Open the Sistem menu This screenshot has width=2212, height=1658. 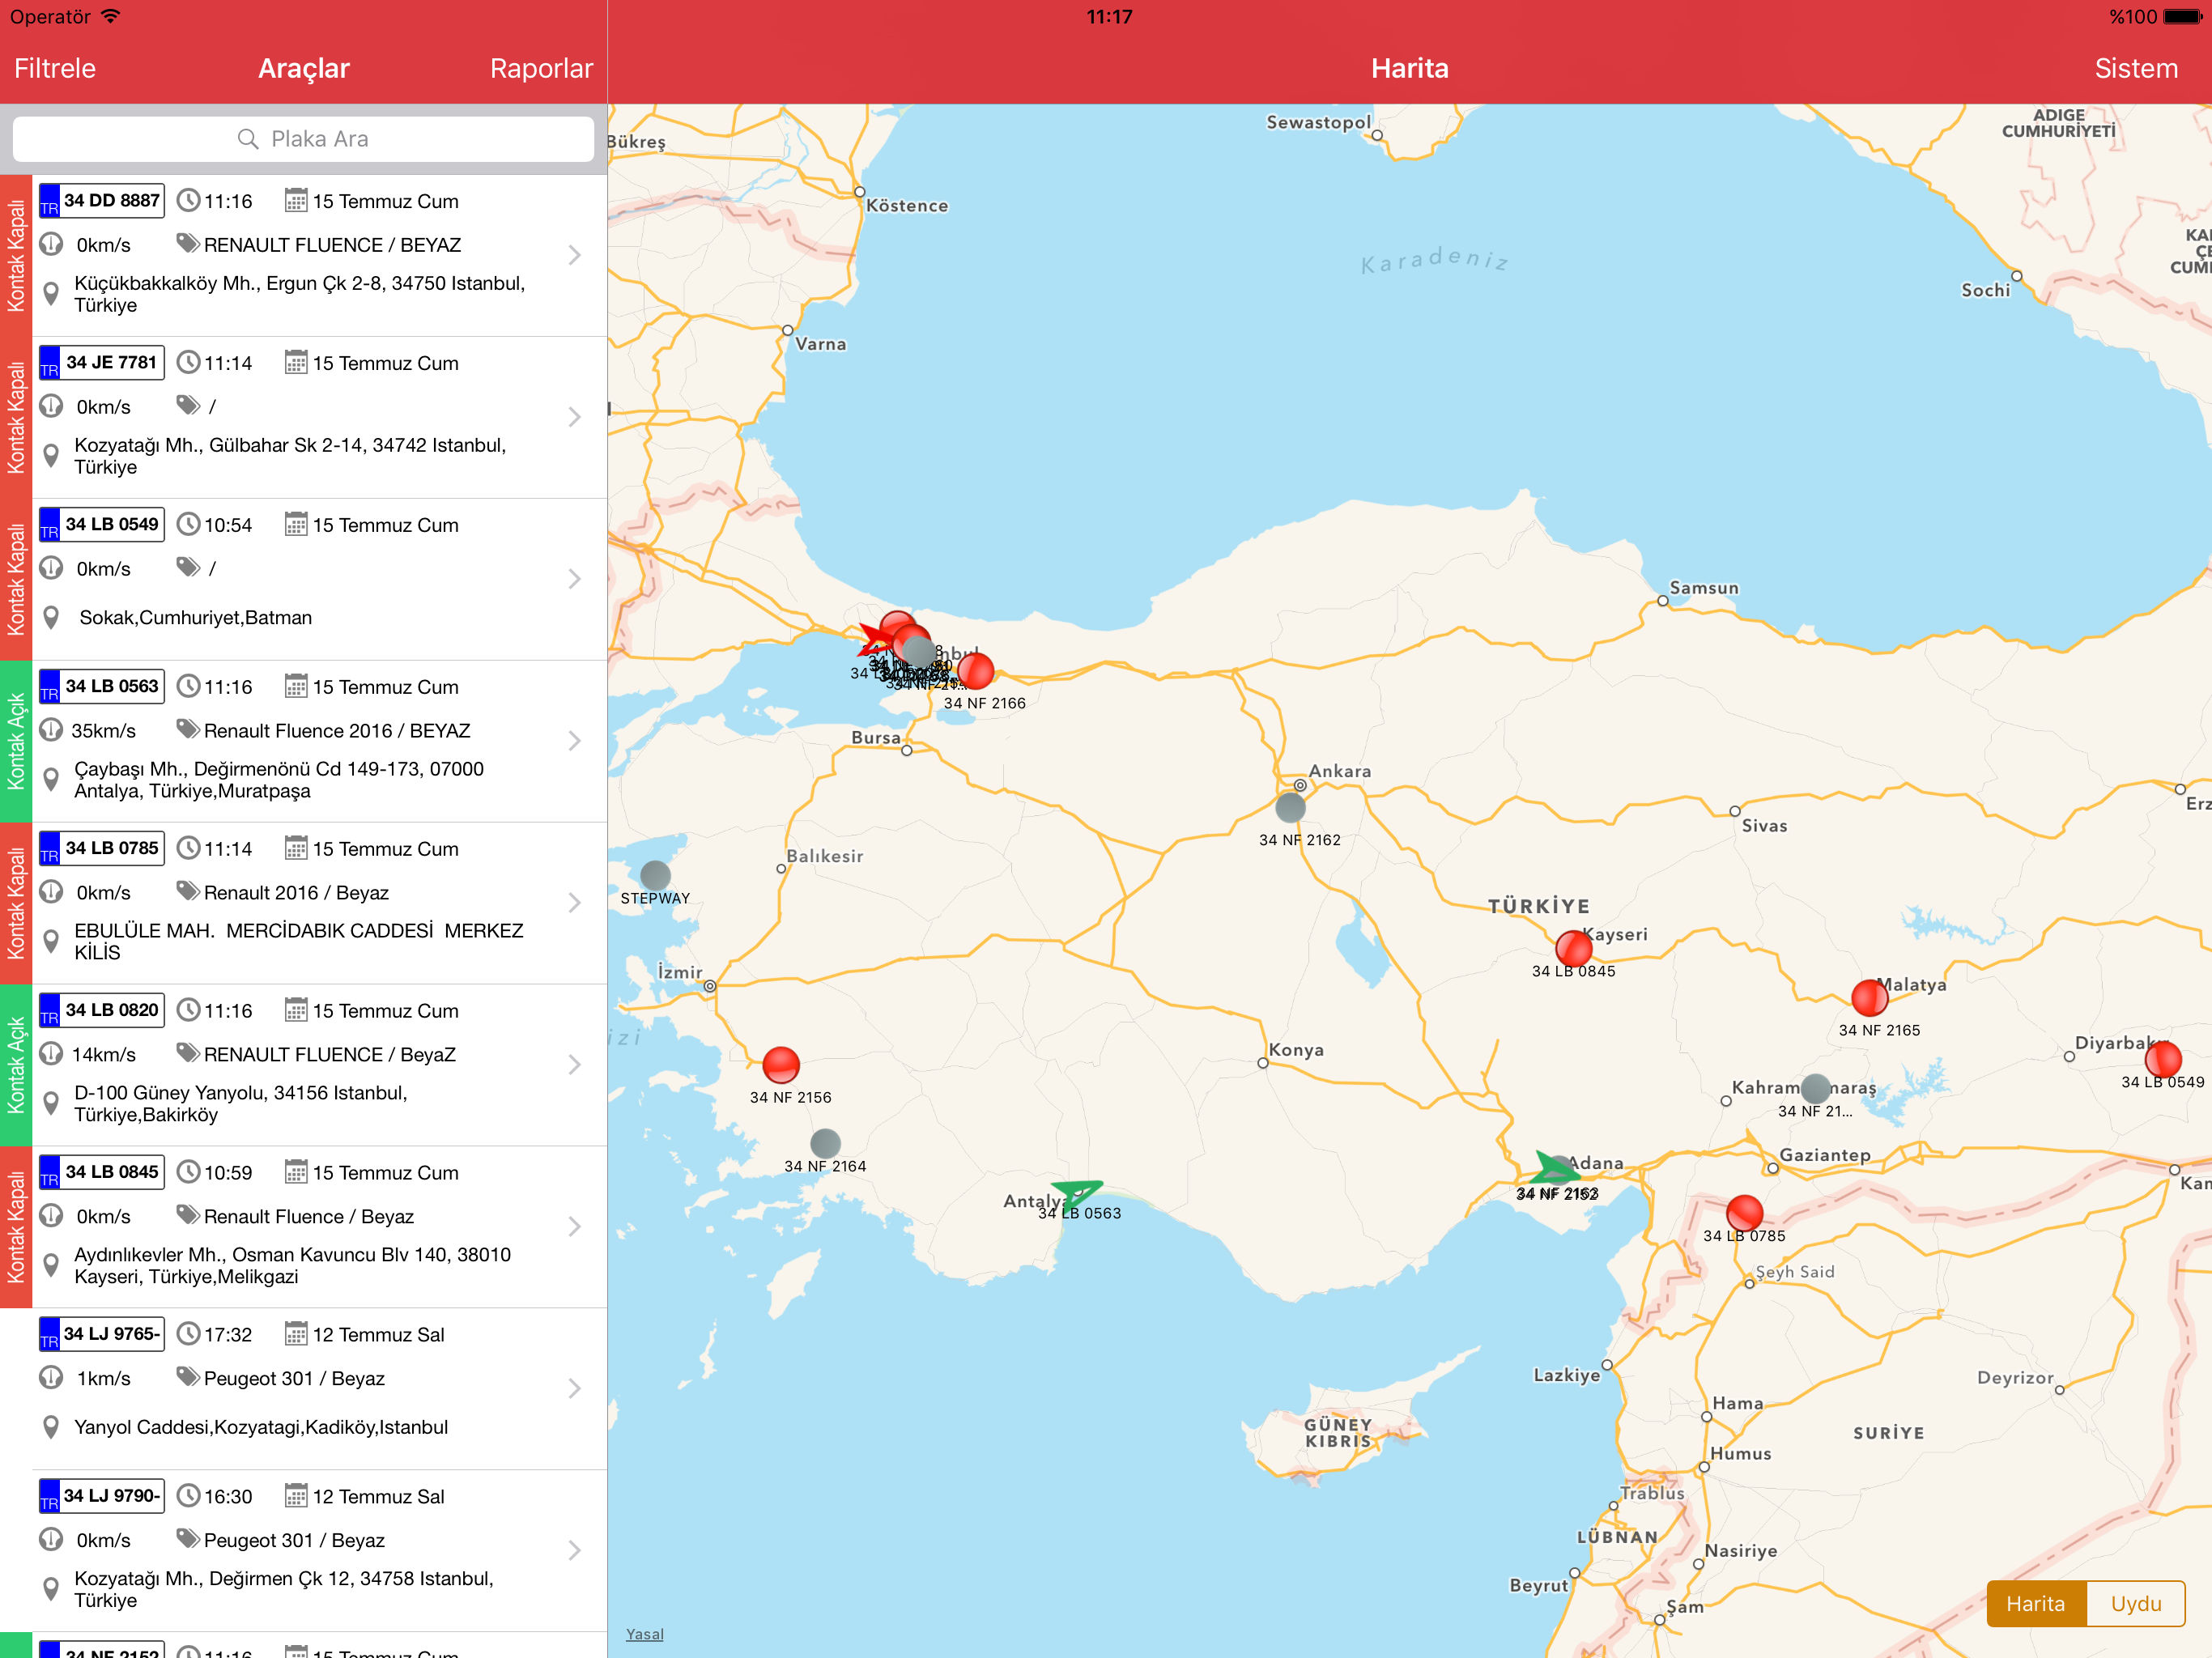point(2136,68)
